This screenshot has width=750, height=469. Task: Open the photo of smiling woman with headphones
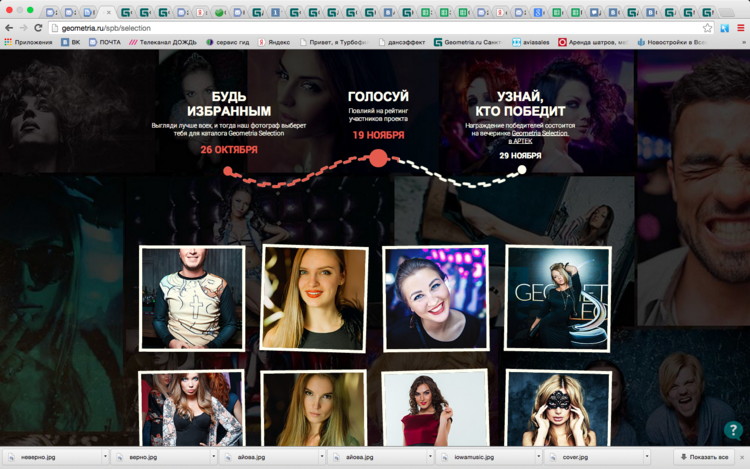point(436,298)
